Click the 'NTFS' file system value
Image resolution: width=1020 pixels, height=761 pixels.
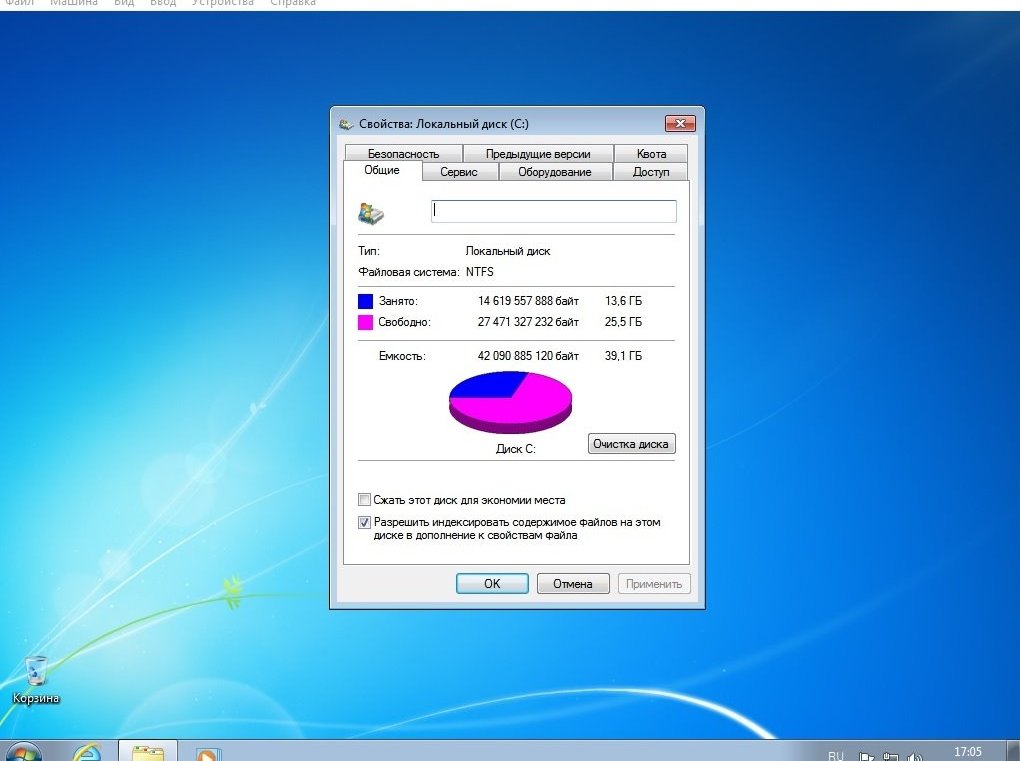[479, 272]
